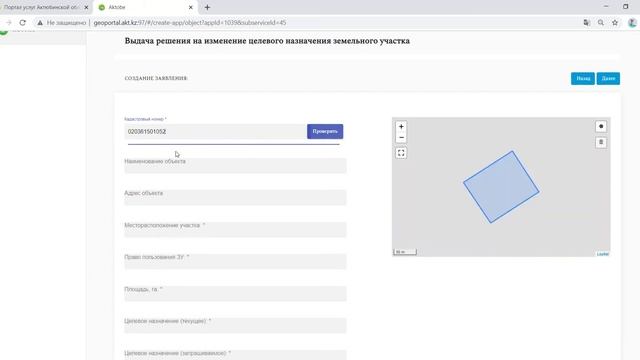640x360 pixels.
Task: Focus the Целевое назначение (запрашиваемое) field
Action: coord(235,354)
